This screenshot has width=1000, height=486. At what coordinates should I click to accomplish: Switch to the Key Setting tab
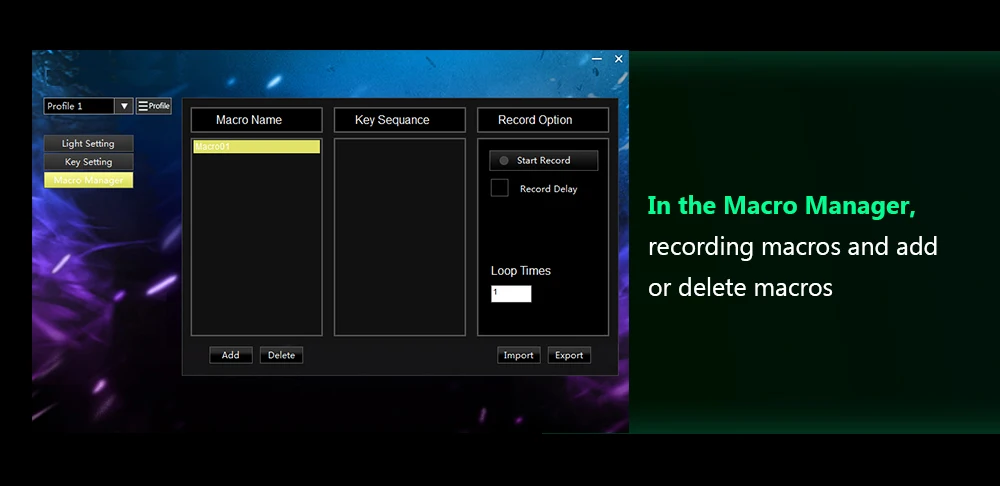click(x=89, y=162)
